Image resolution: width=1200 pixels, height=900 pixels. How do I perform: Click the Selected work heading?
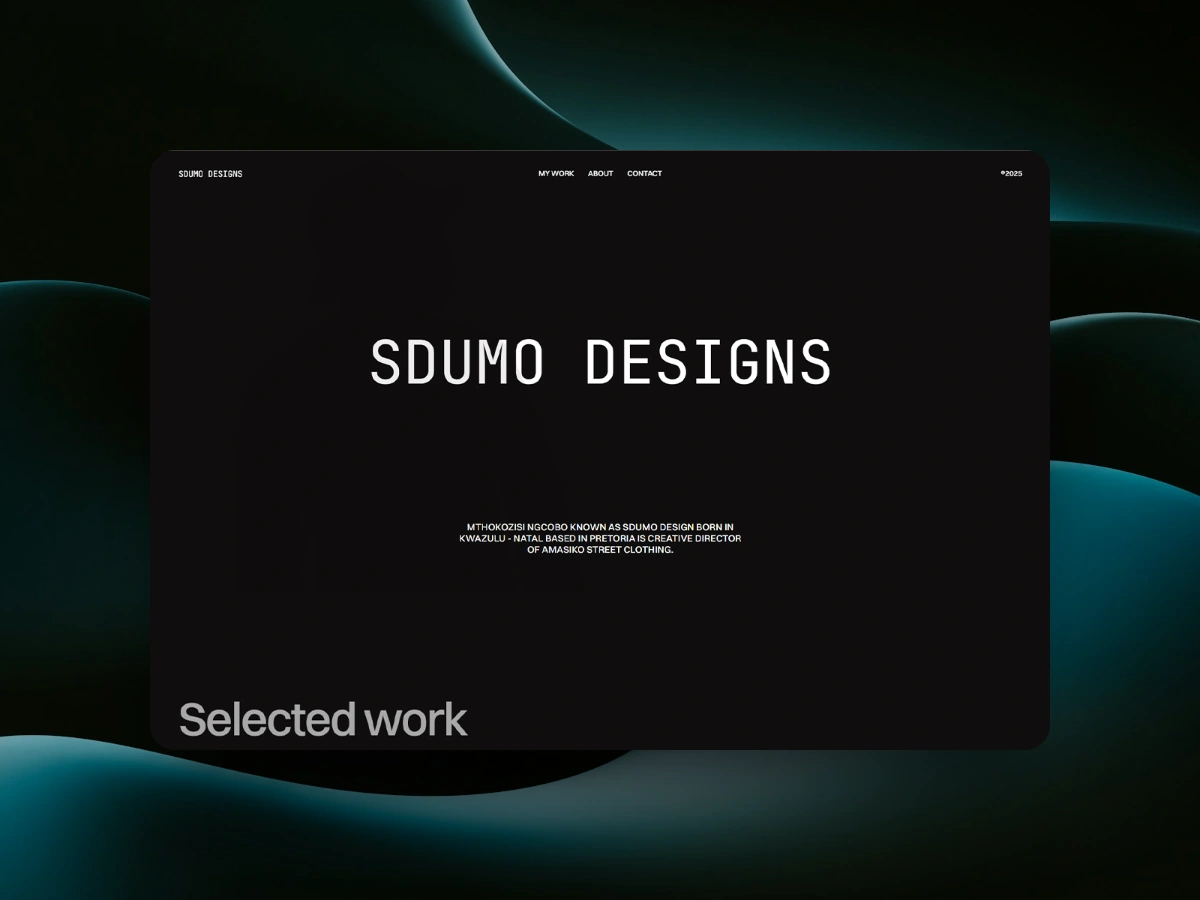(x=323, y=720)
